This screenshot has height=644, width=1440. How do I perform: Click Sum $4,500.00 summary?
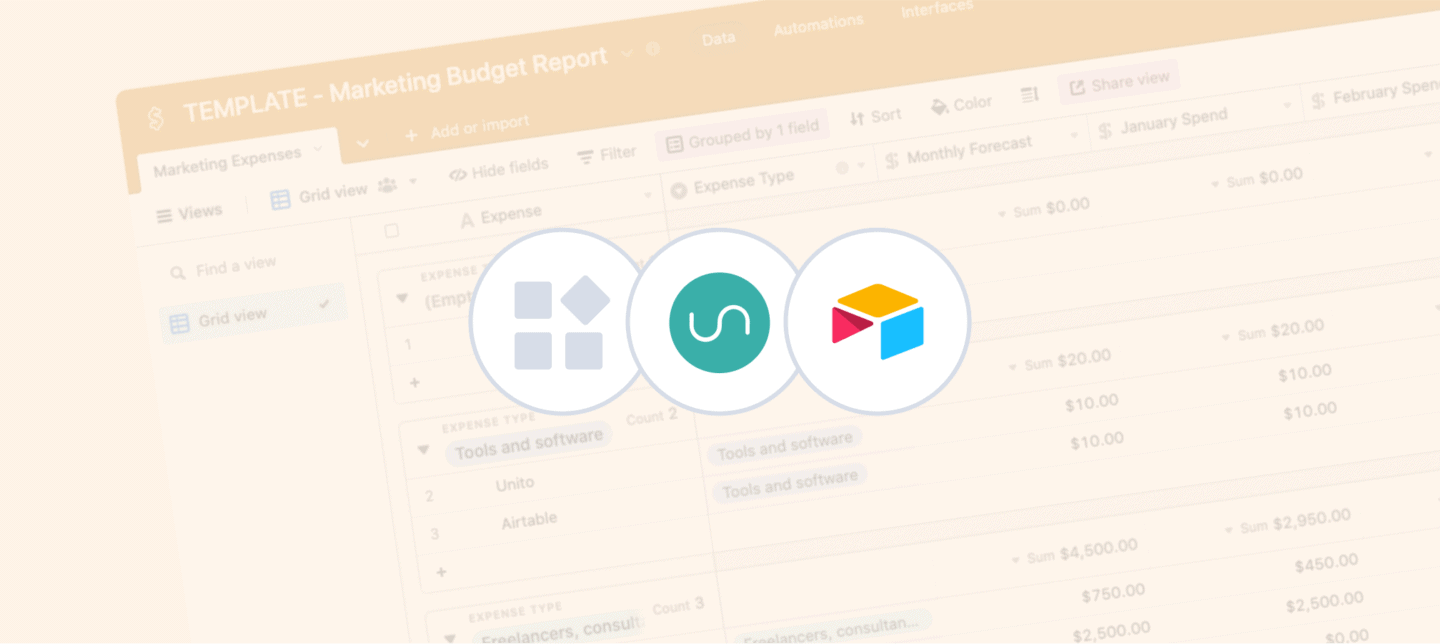(1073, 551)
